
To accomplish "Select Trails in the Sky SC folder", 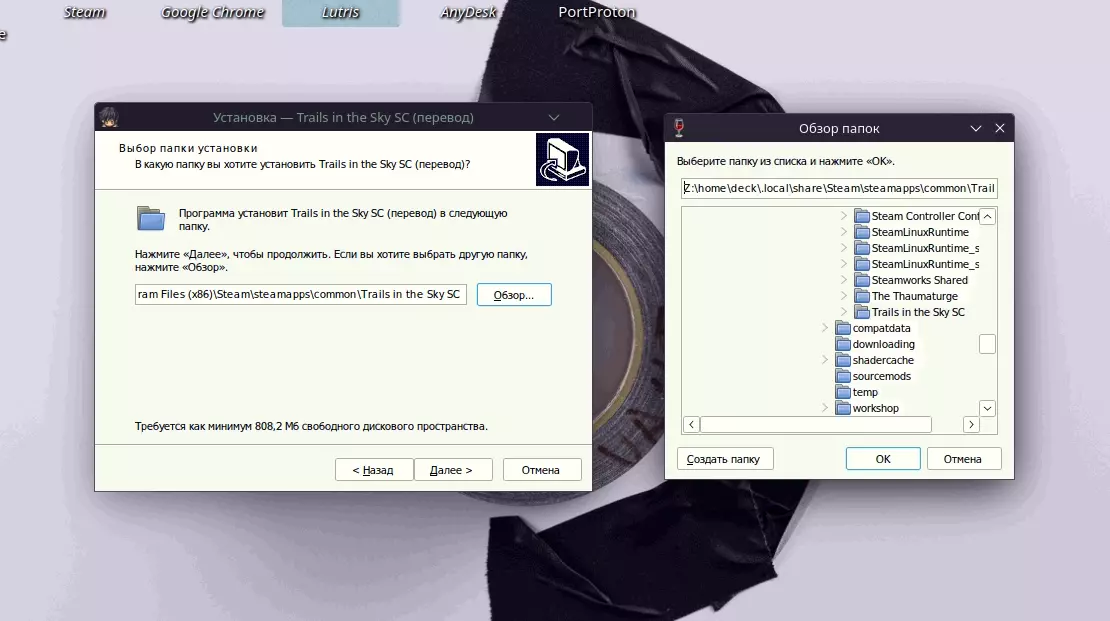I will tap(918, 312).
